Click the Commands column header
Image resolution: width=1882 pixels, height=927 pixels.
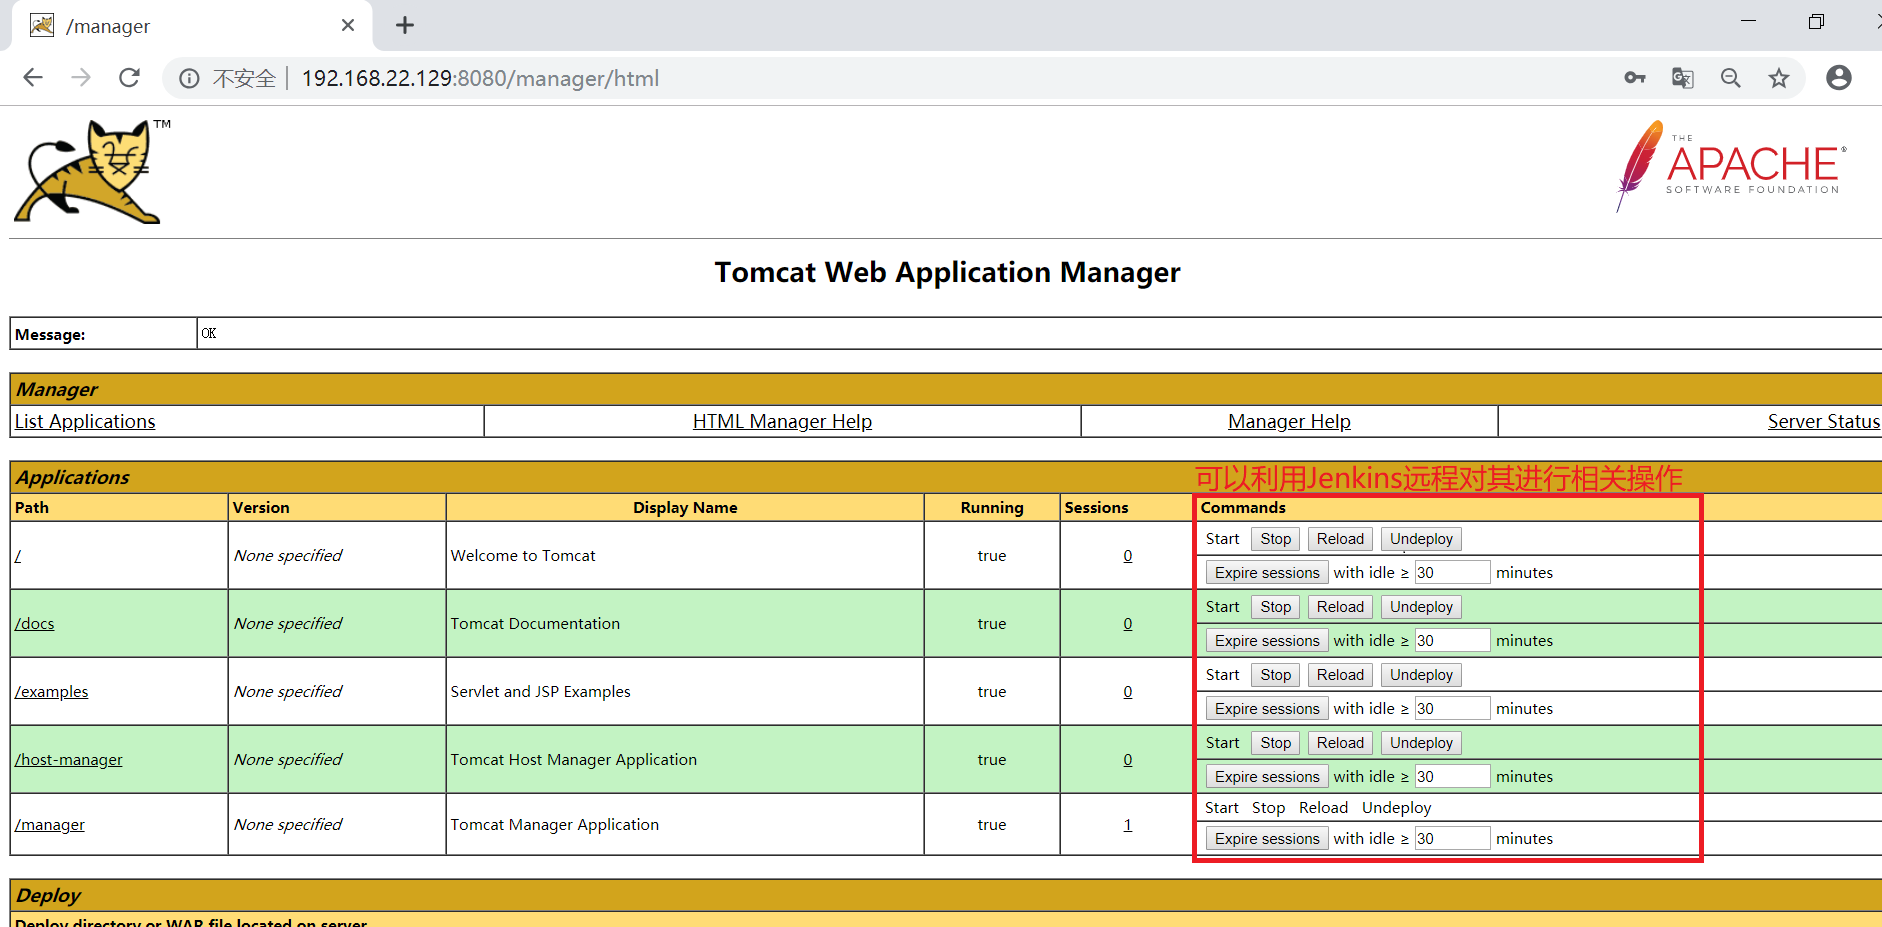[x=1243, y=507]
